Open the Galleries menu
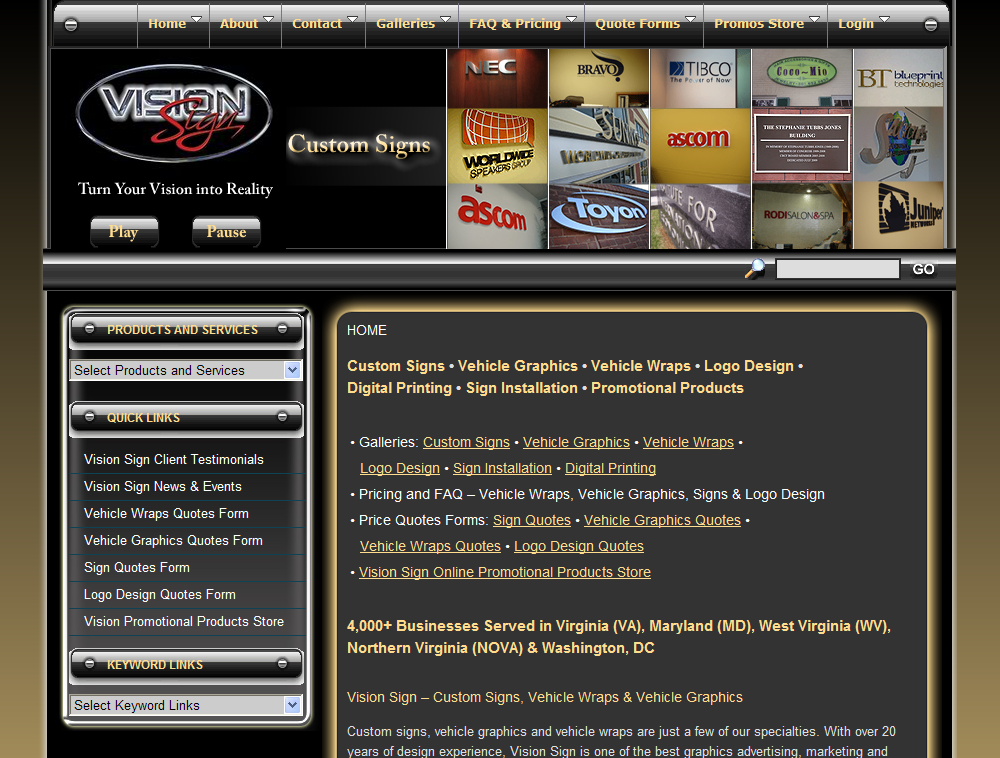 (x=413, y=23)
